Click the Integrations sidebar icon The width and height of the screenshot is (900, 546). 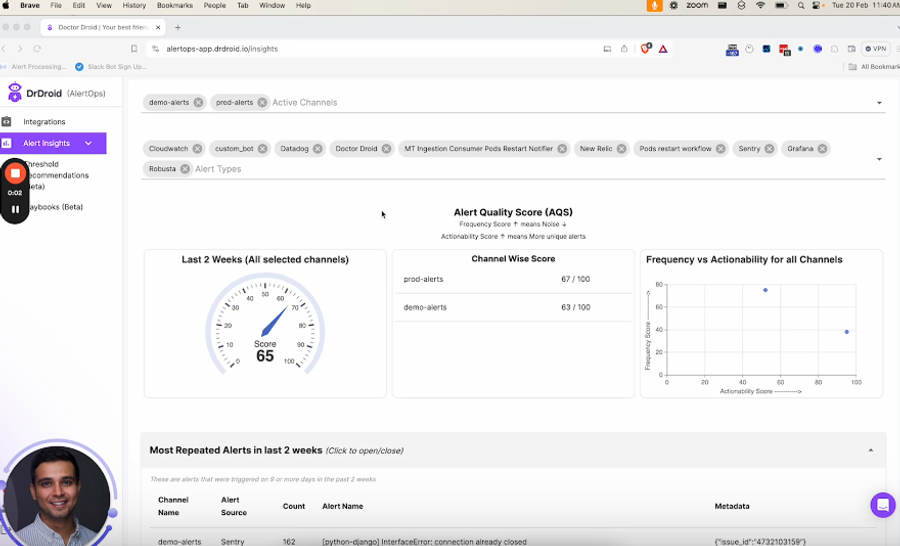pos(6,121)
